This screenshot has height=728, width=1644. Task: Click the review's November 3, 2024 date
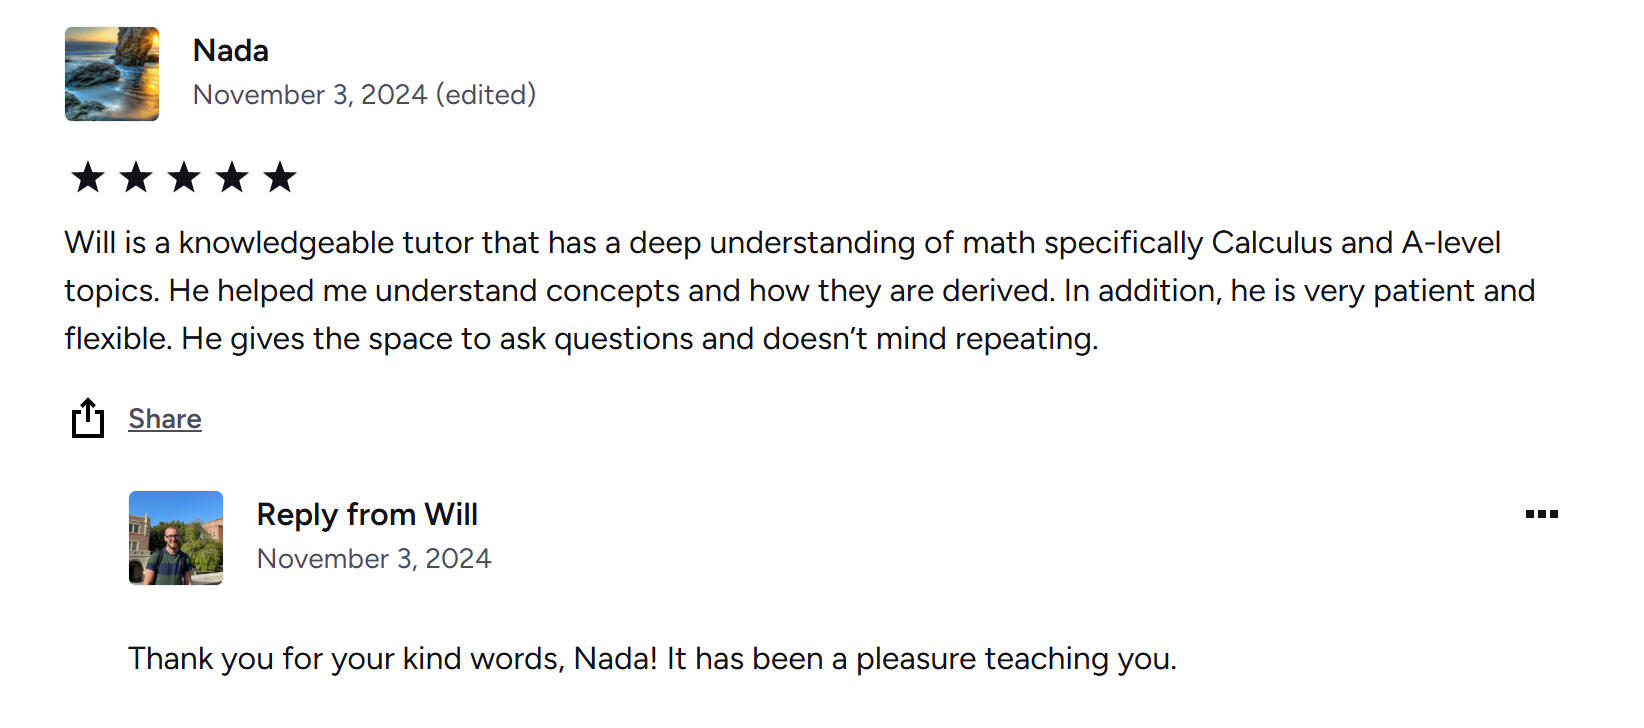click(310, 95)
